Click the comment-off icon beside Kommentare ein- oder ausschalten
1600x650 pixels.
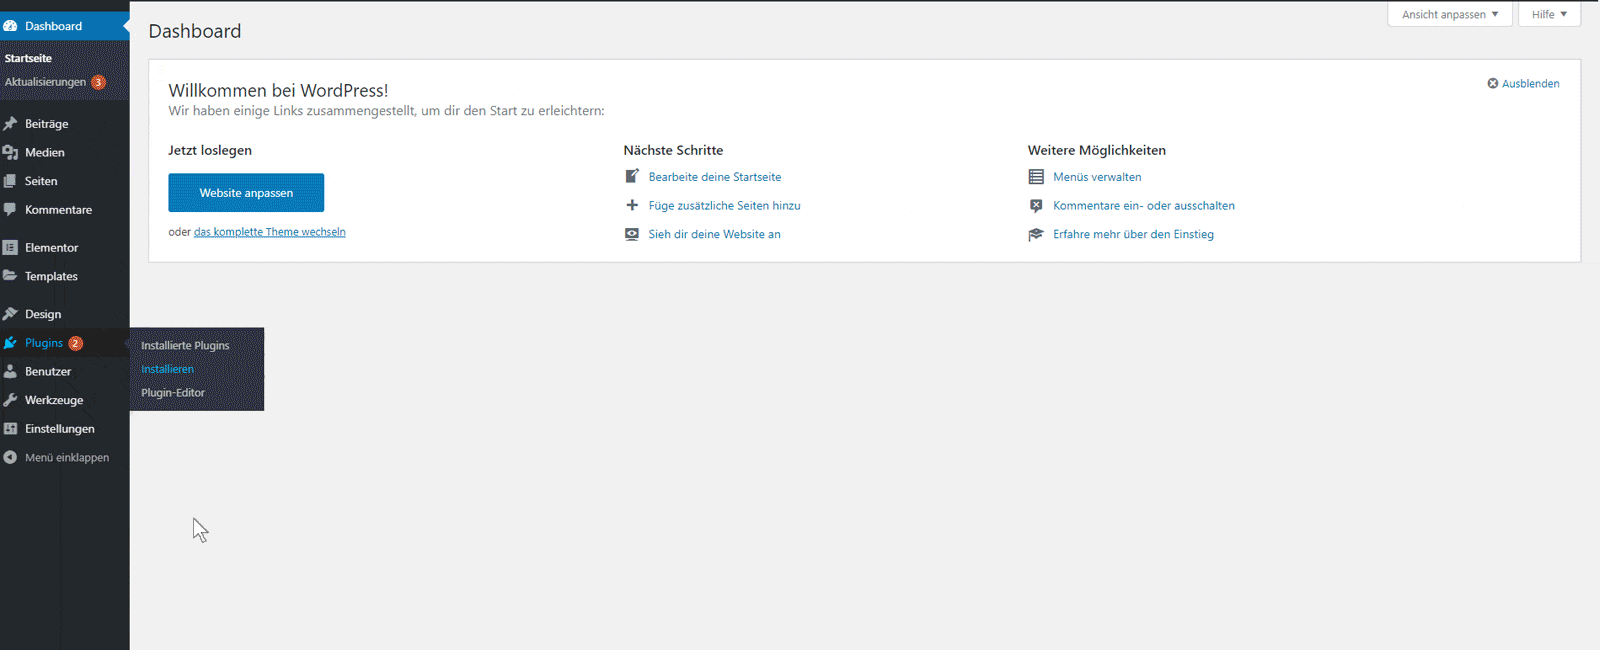[x=1036, y=205]
